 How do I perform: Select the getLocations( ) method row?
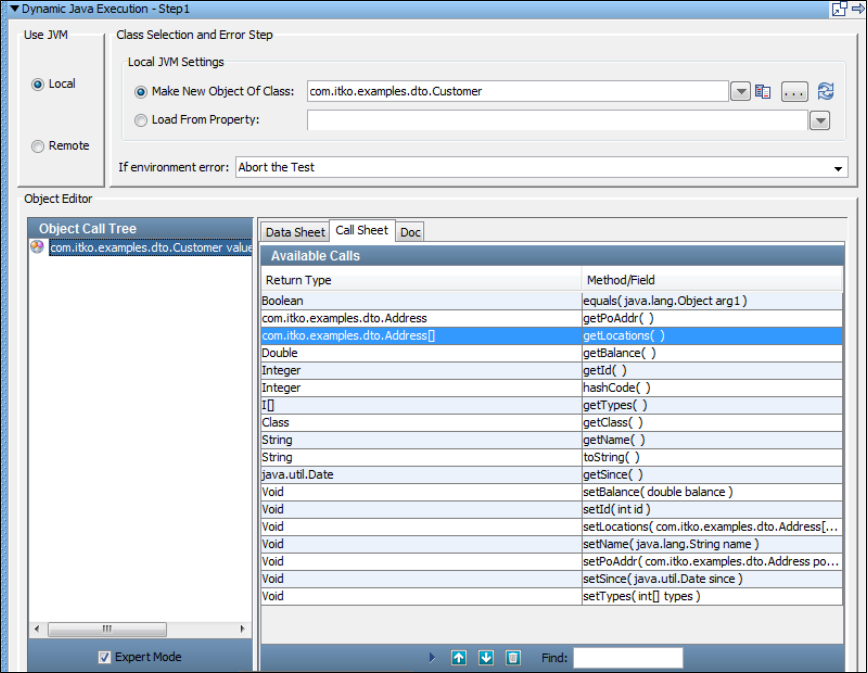(x=552, y=335)
